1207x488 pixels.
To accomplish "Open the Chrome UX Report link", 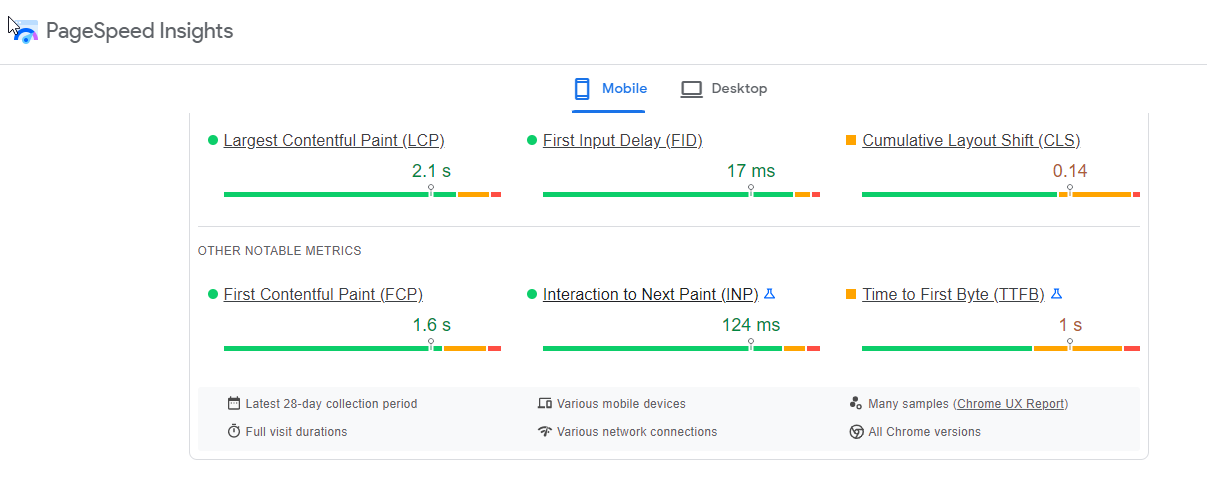I will click(x=1010, y=404).
